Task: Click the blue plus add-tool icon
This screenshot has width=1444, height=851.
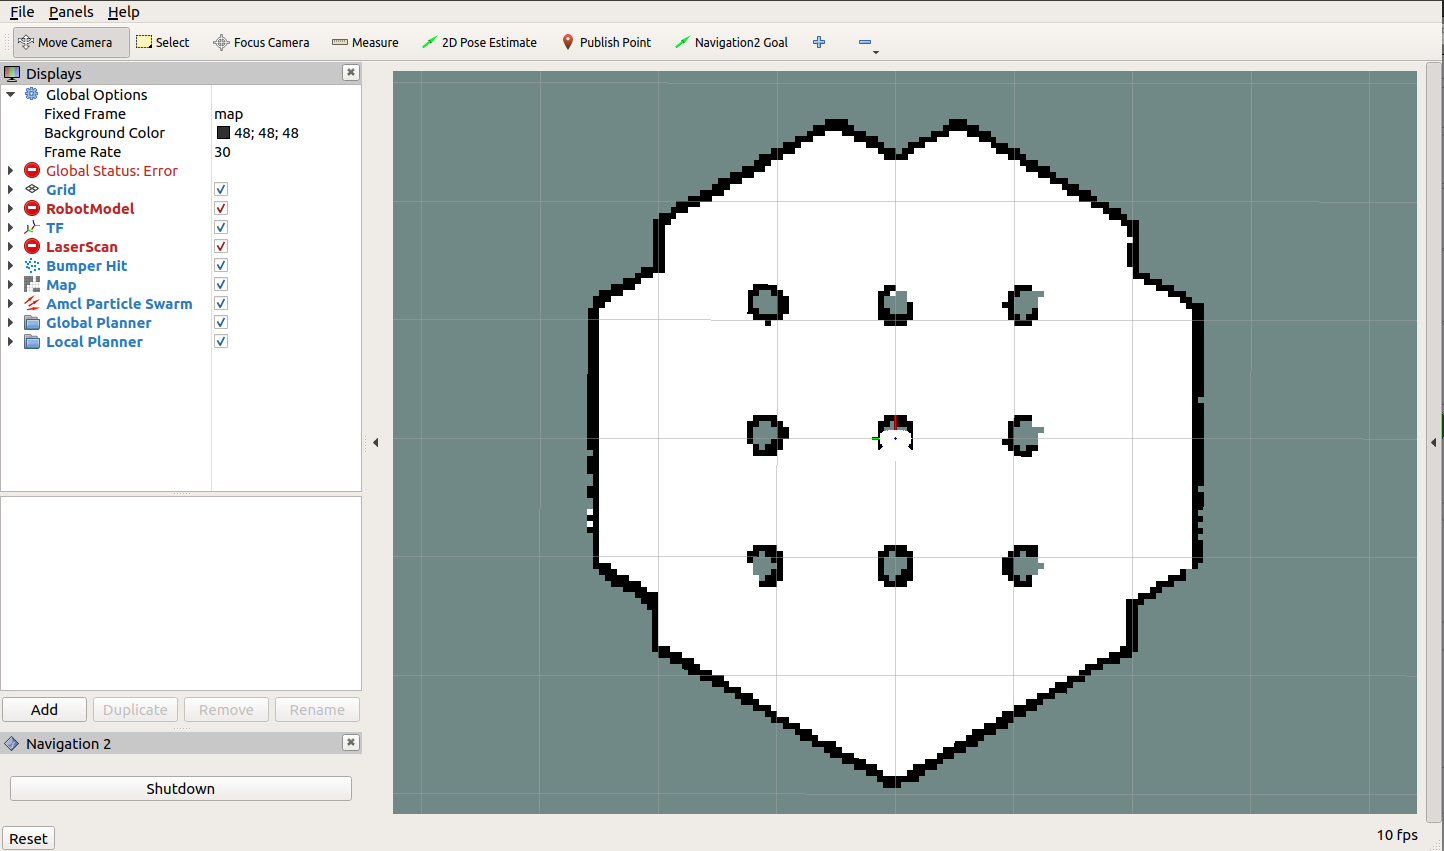Action: tap(819, 42)
